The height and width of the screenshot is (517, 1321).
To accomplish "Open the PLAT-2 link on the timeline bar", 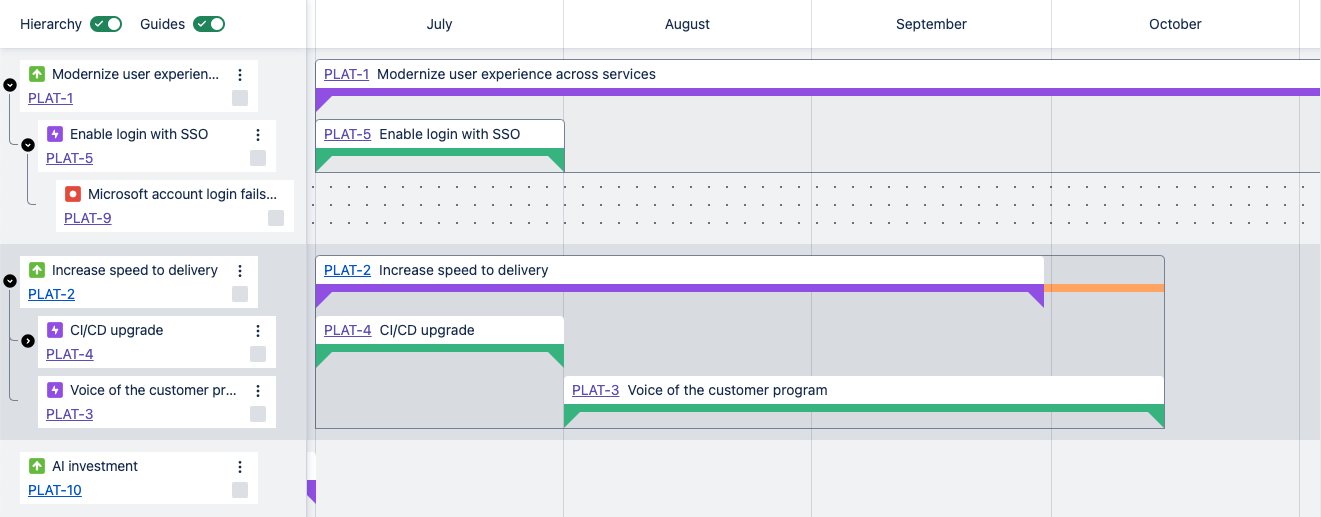I will (347, 270).
